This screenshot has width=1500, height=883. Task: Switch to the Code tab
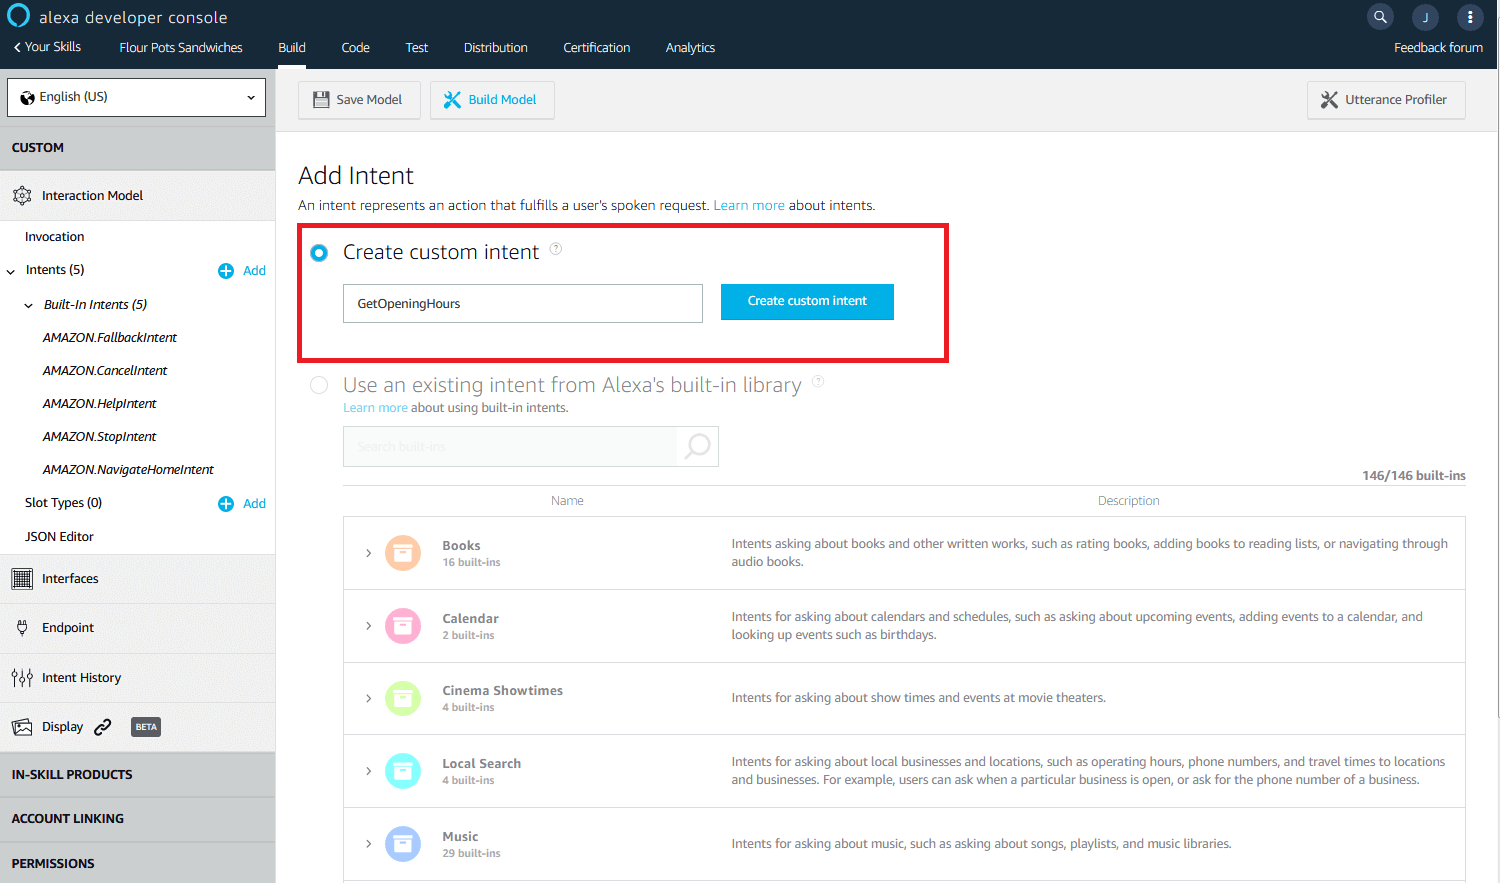click(355, 48)
